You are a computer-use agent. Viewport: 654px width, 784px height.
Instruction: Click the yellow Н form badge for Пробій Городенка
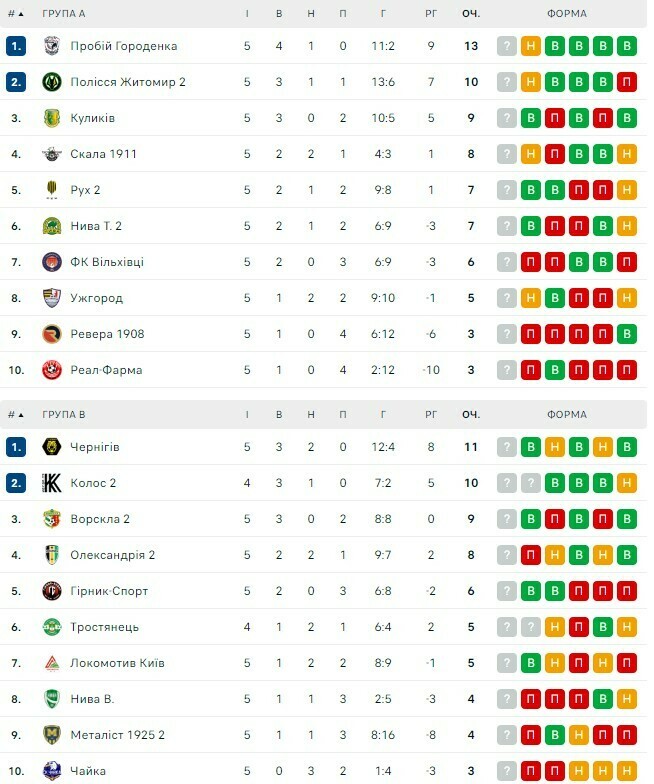(531, 46)
